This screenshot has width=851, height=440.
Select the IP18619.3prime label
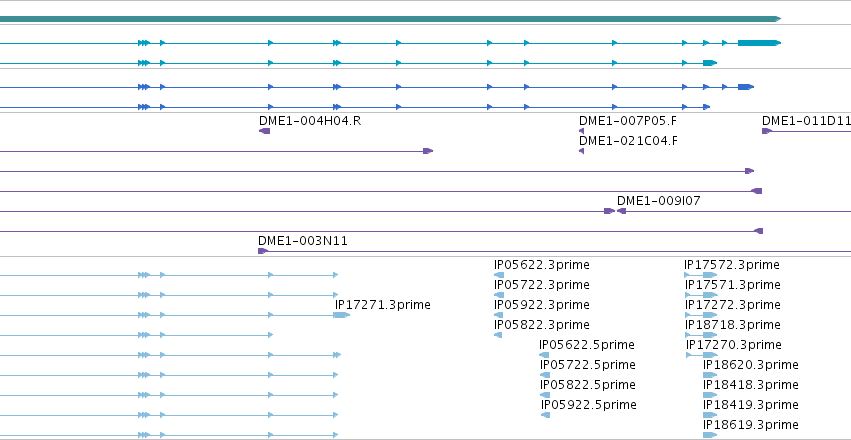coord(751,424)
